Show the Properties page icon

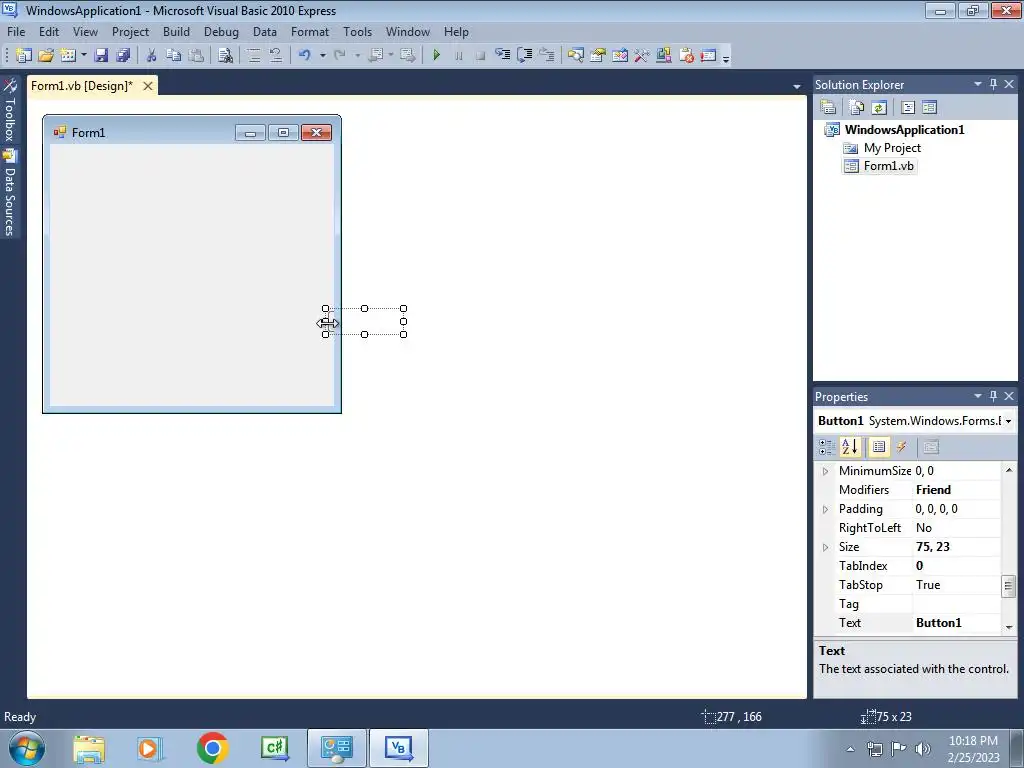click(879, 447)
